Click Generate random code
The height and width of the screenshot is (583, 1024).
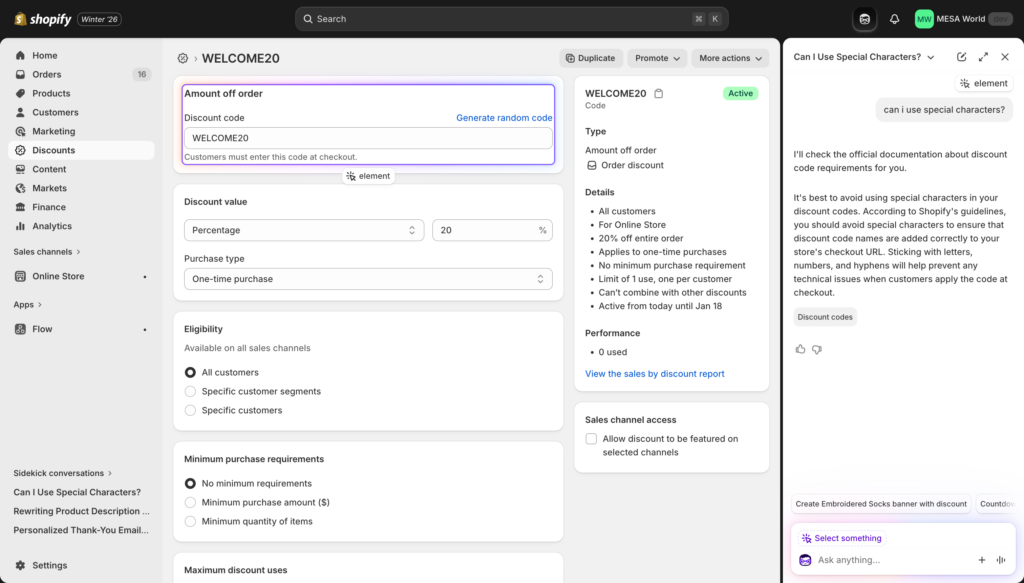coord(504,117)
